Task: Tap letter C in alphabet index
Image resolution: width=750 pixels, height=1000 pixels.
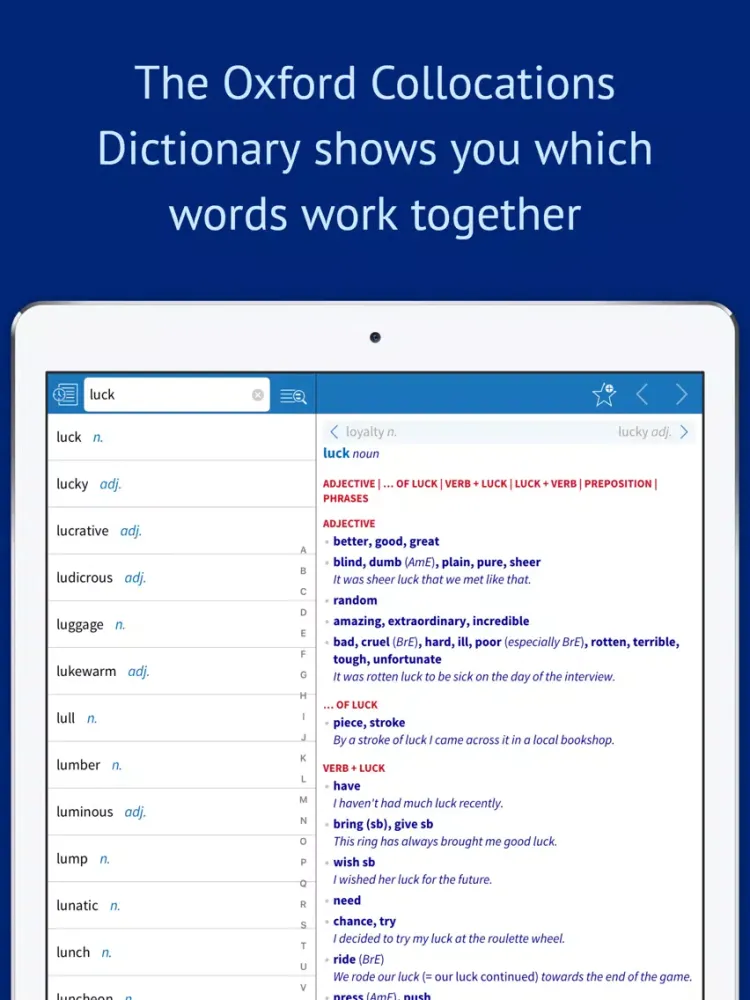Action: 304,592
